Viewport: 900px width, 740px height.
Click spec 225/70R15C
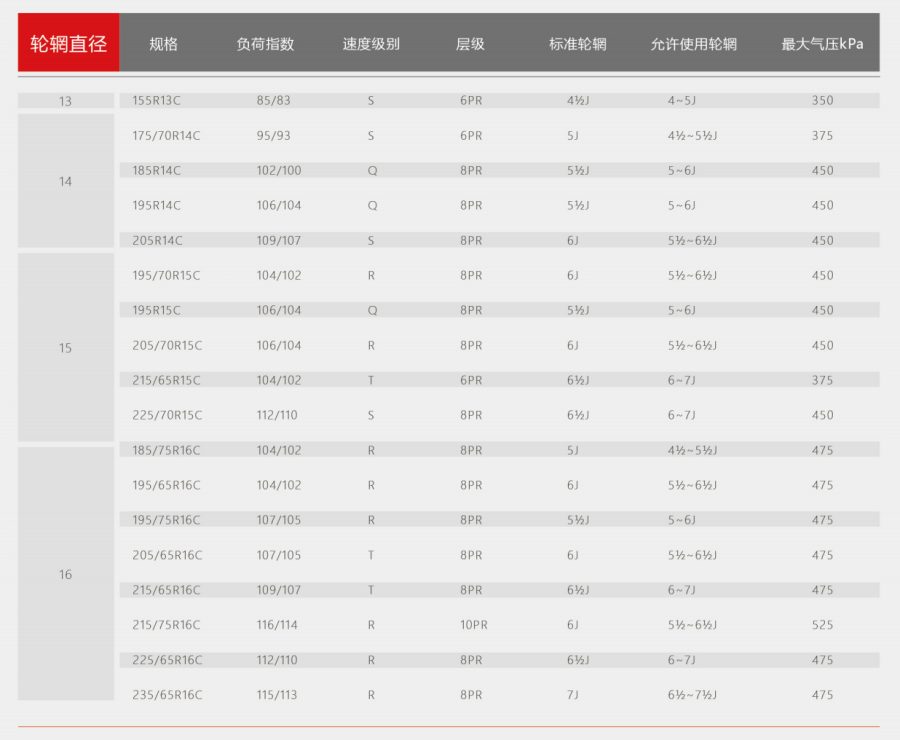click(x=167, y=415)
